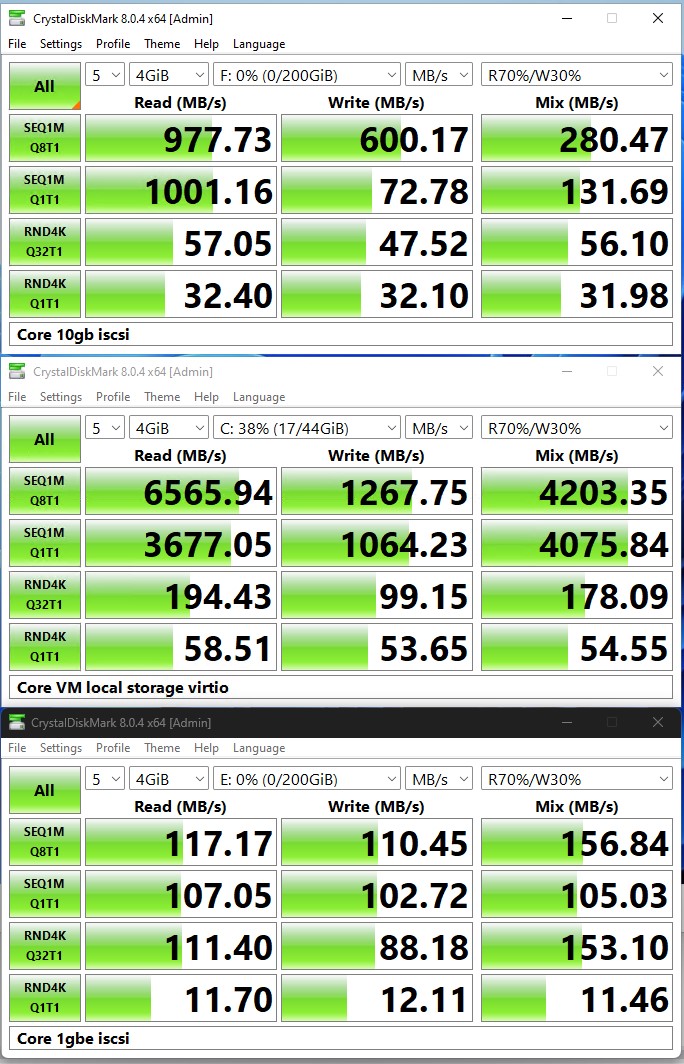Open MB/s unit dropdown in E: drive window

click(438, 779)
